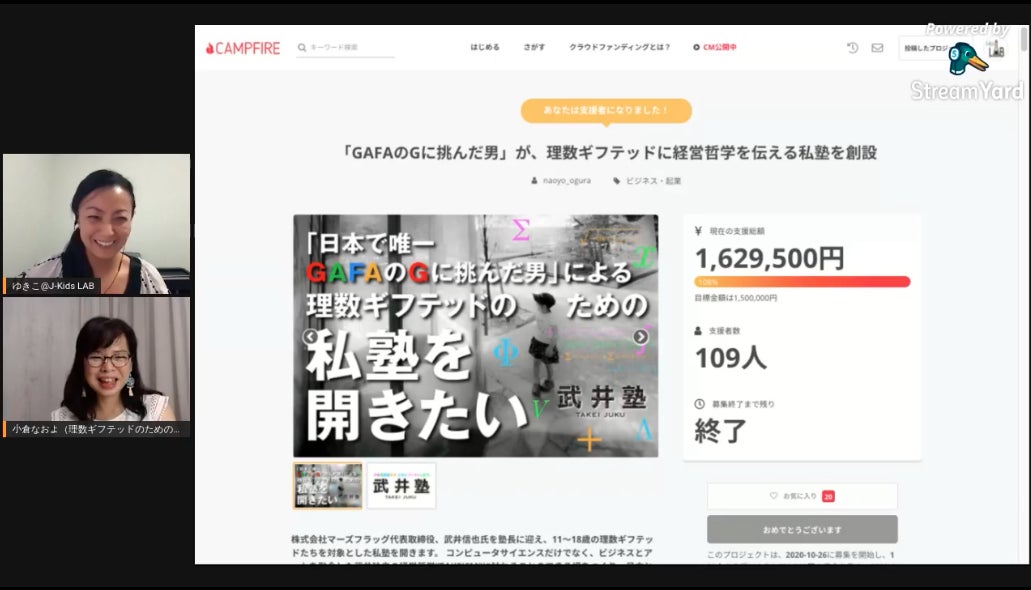The height and width of the screenshot is (590, 1031).
Task: Click the search magnifier icon
Action: click(x=301, y=48)
